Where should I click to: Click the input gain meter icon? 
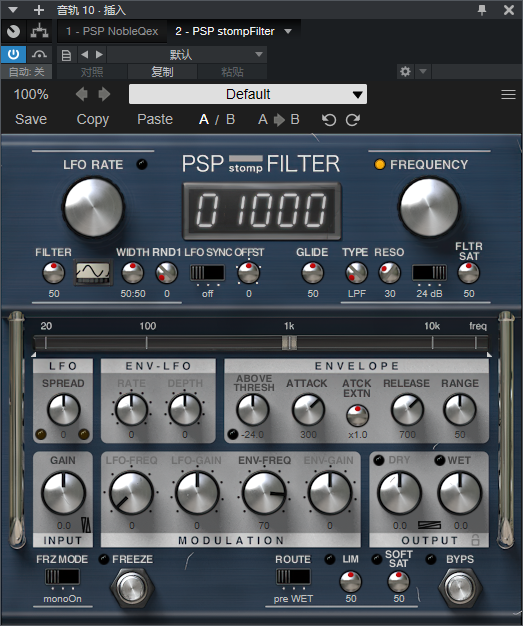click(86, 525)
